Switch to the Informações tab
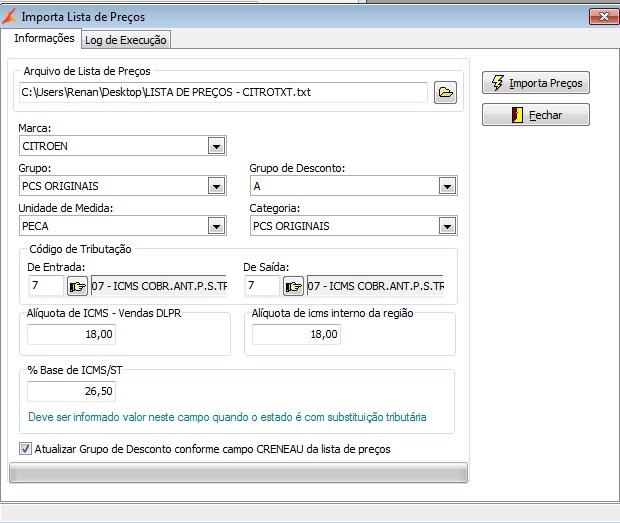620x523 pixels. point(44,38)
